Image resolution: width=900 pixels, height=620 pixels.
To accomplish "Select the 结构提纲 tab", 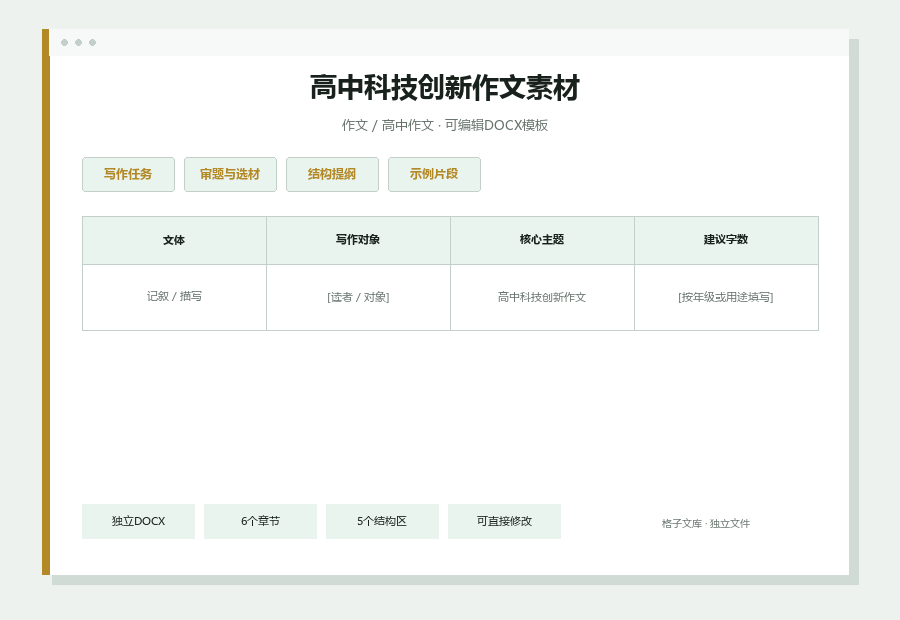I will tap(332, 175).
